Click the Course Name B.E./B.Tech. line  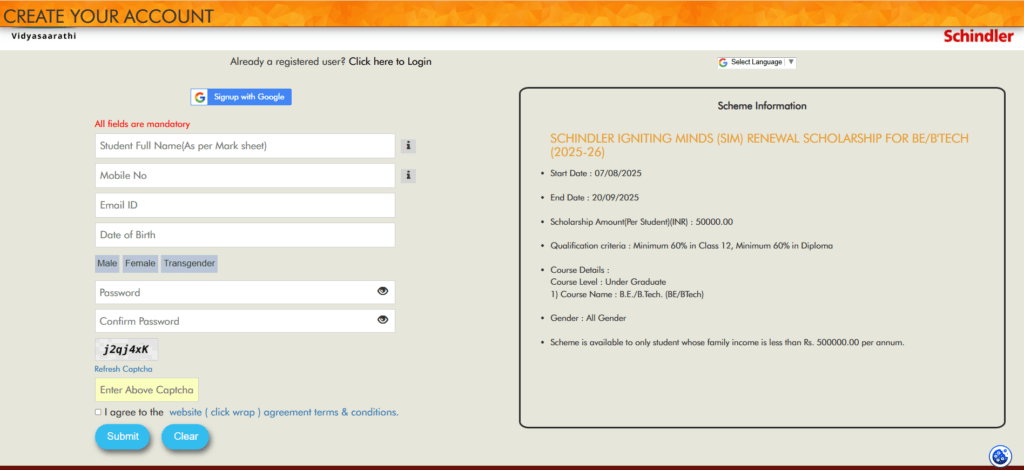(x=627, y=294)
